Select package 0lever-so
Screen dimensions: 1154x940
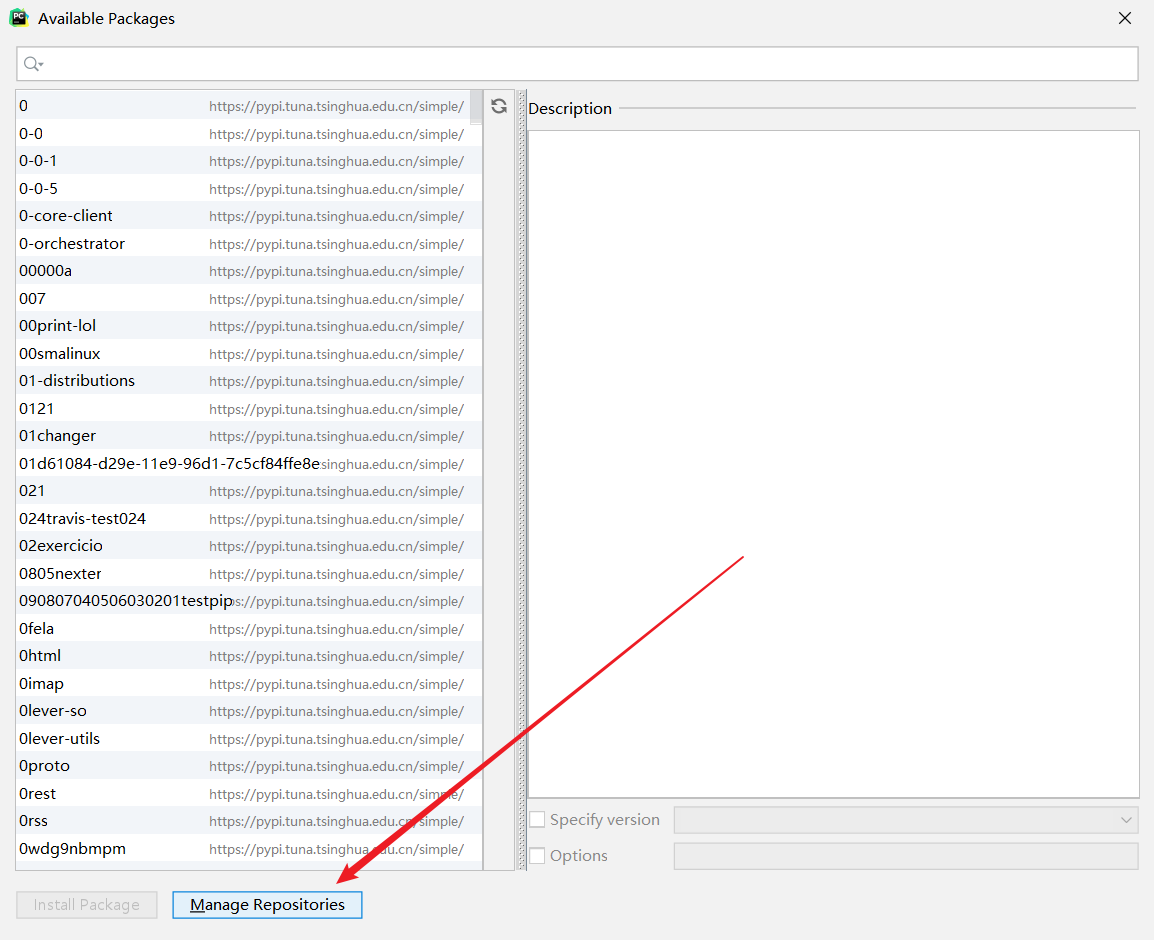click(249, 710)
